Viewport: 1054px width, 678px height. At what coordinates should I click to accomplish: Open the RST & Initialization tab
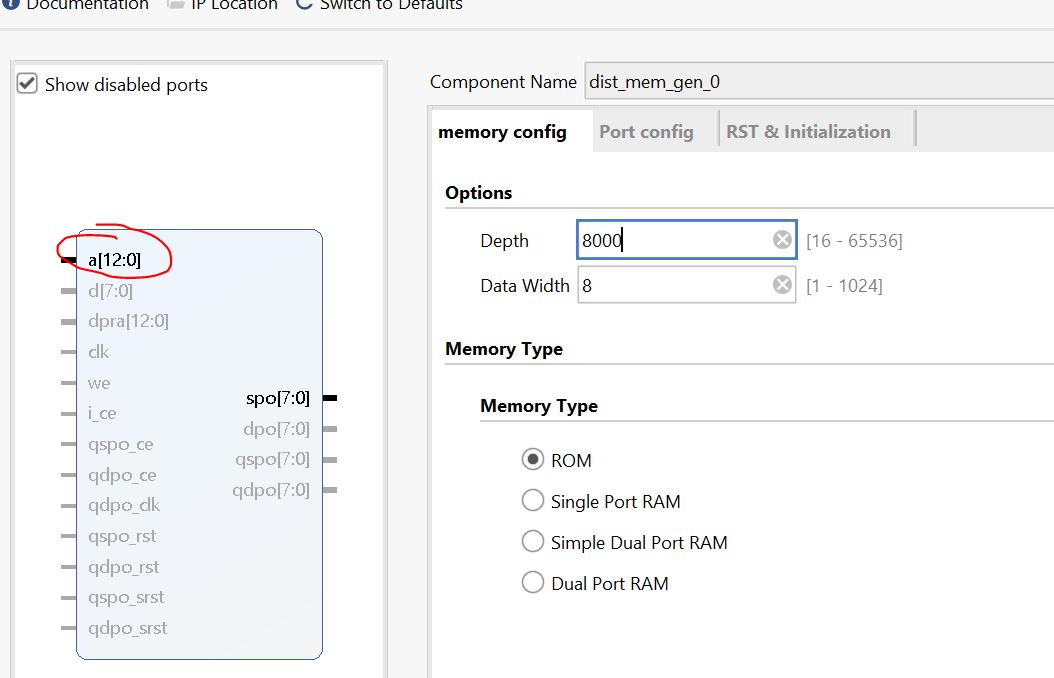pyautogui.click(x=808, y=132)
